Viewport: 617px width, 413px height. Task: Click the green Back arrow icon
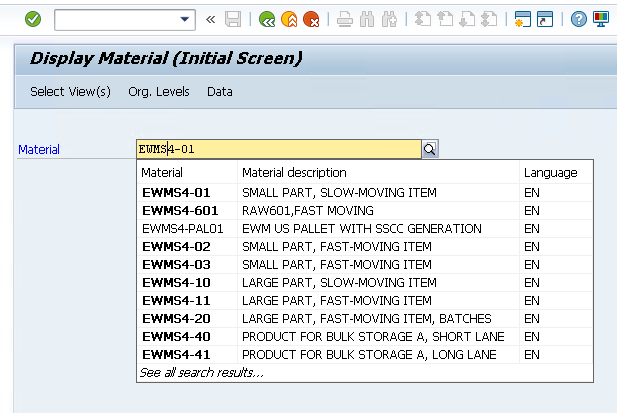click(267, 19)
